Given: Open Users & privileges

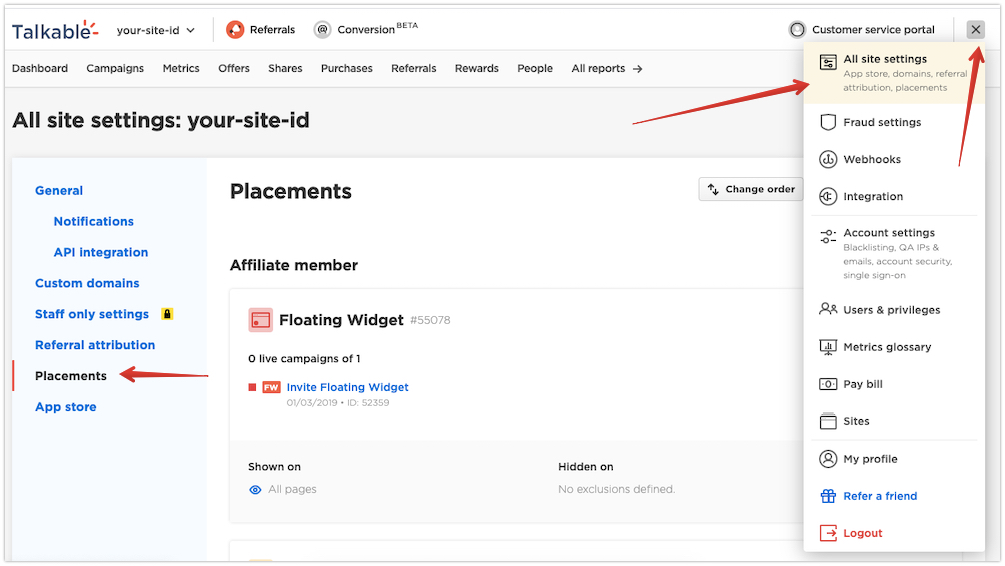Looking at the screenshot, I should (894, 310).
